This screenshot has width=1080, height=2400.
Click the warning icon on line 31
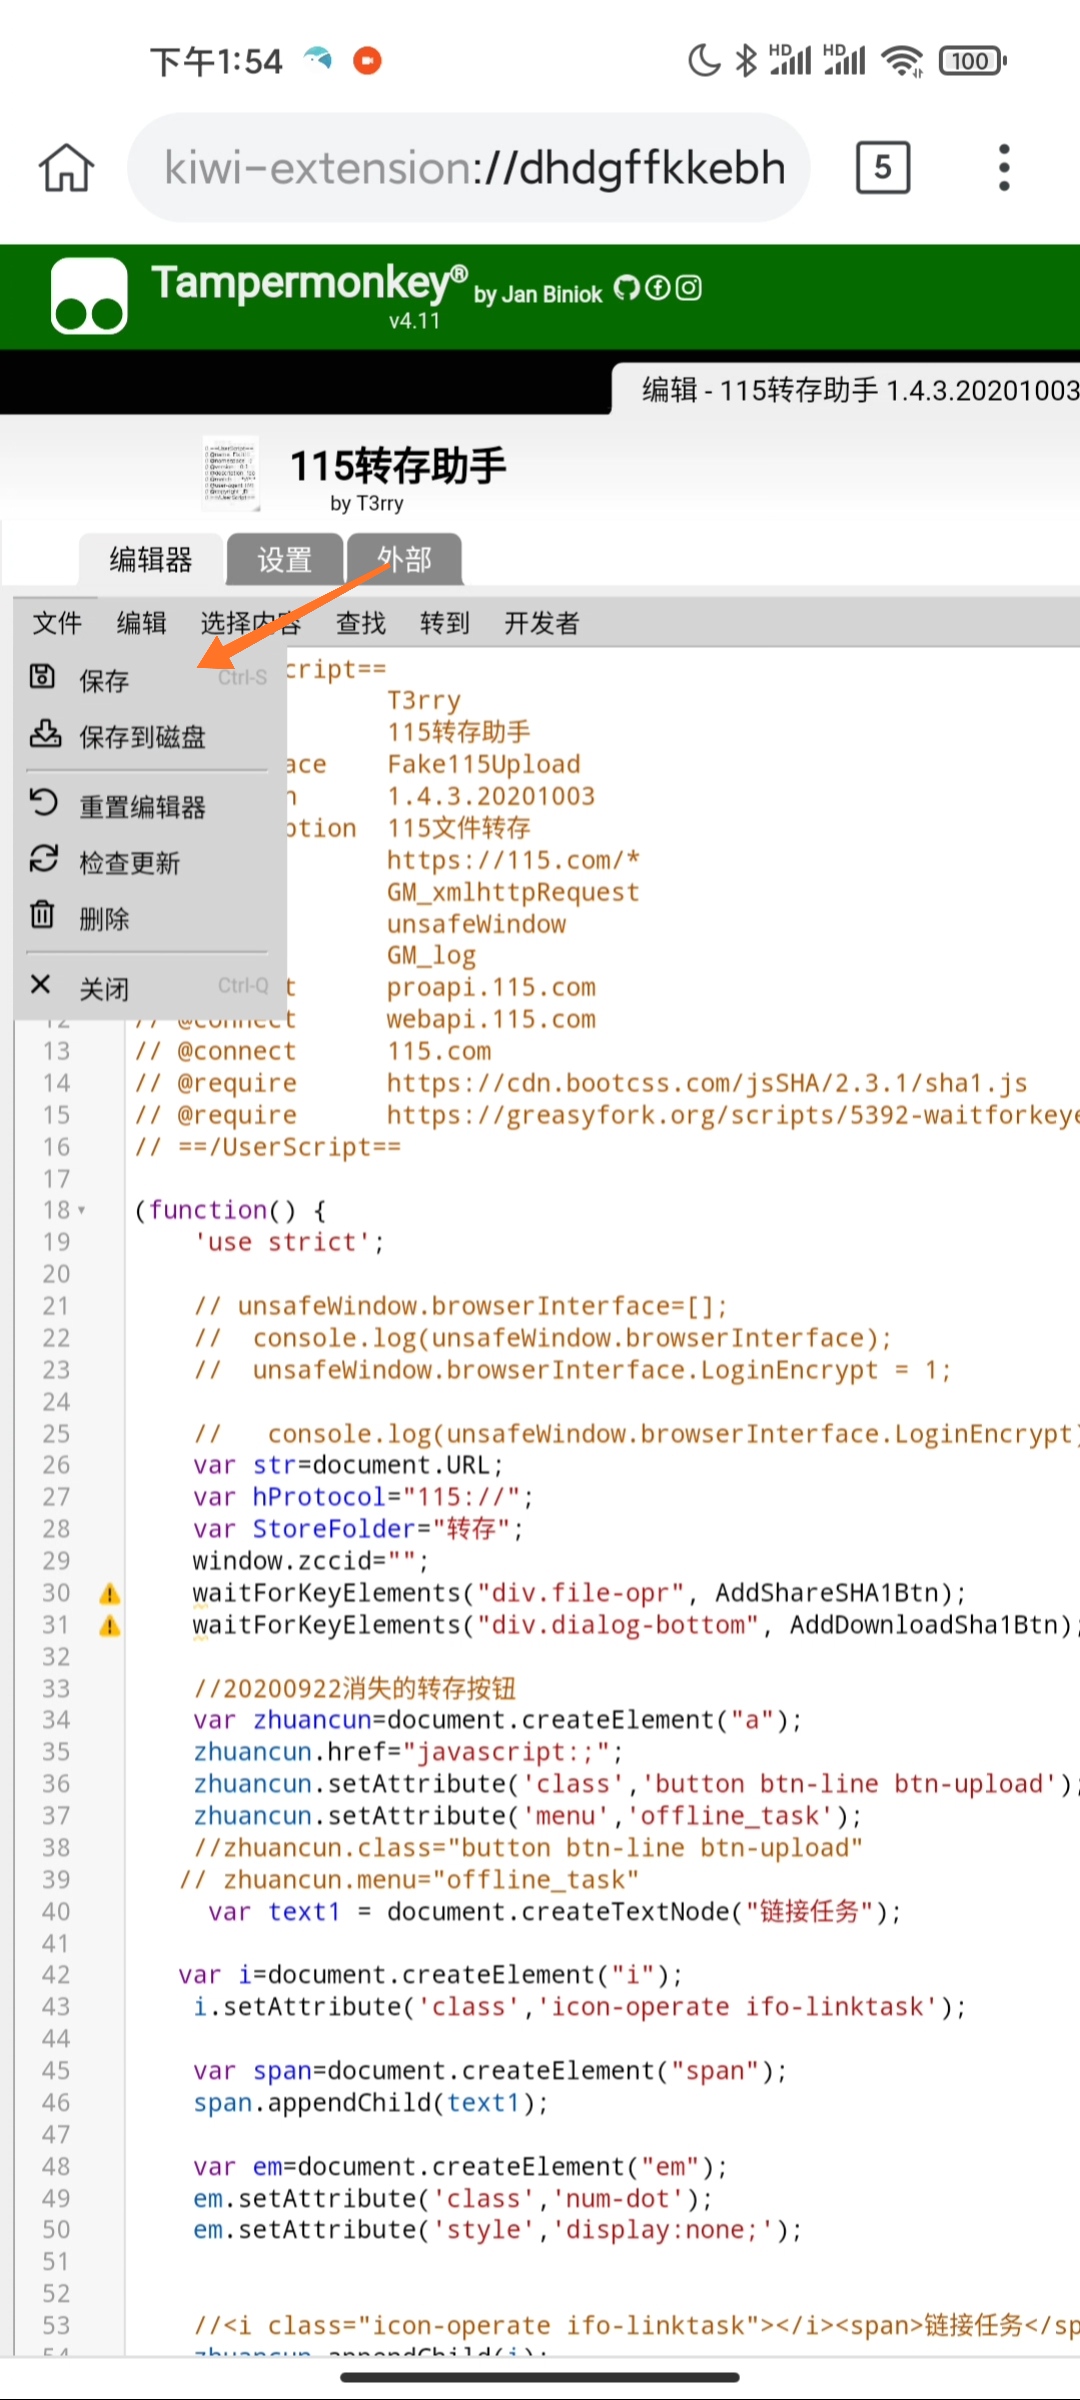tap(110, 1626)
